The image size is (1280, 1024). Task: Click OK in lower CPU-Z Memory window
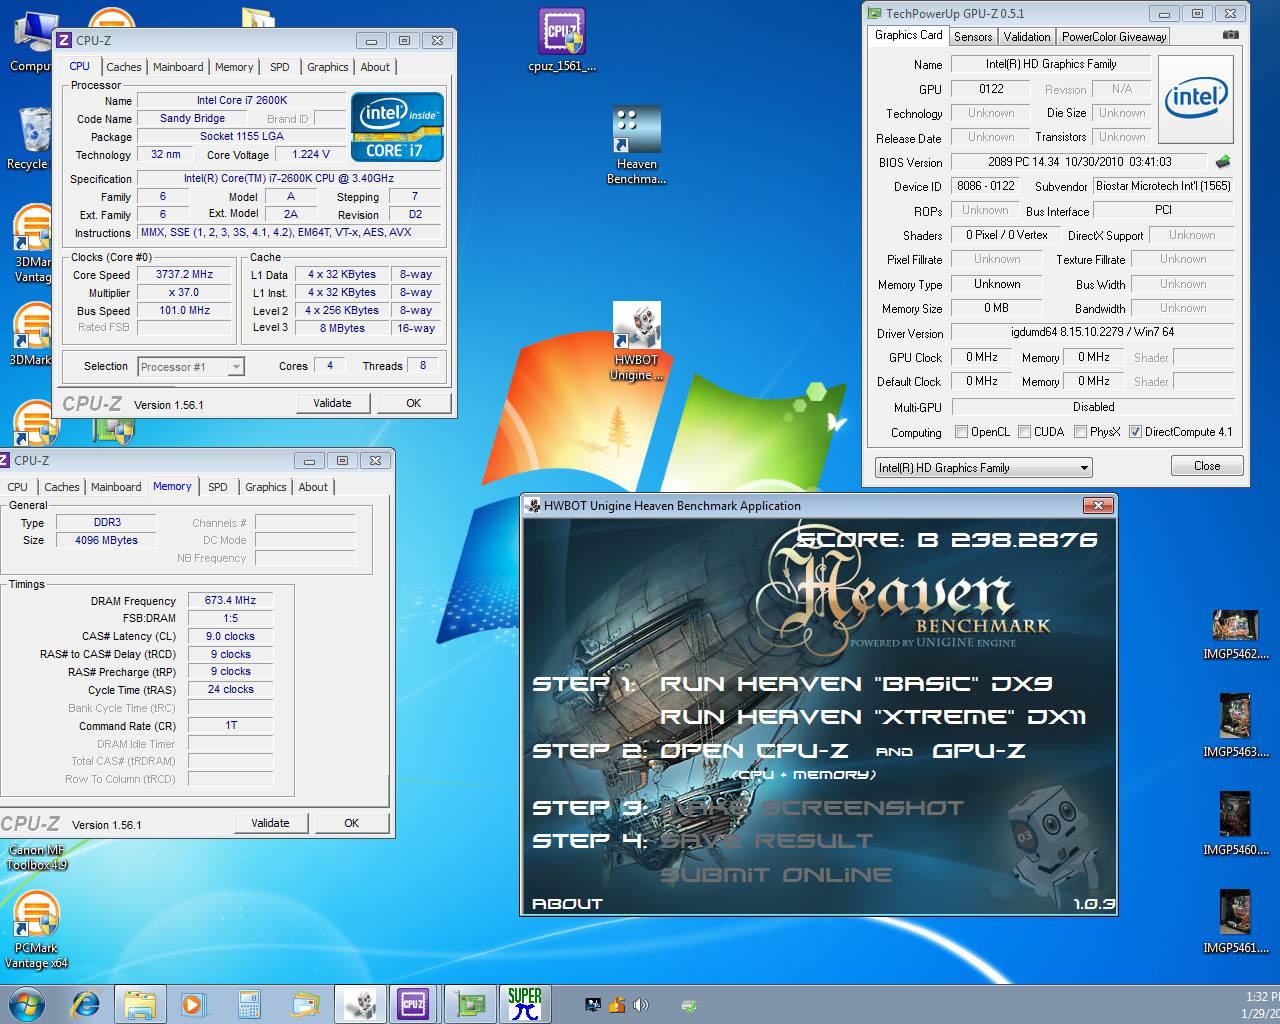click(351, 823)
